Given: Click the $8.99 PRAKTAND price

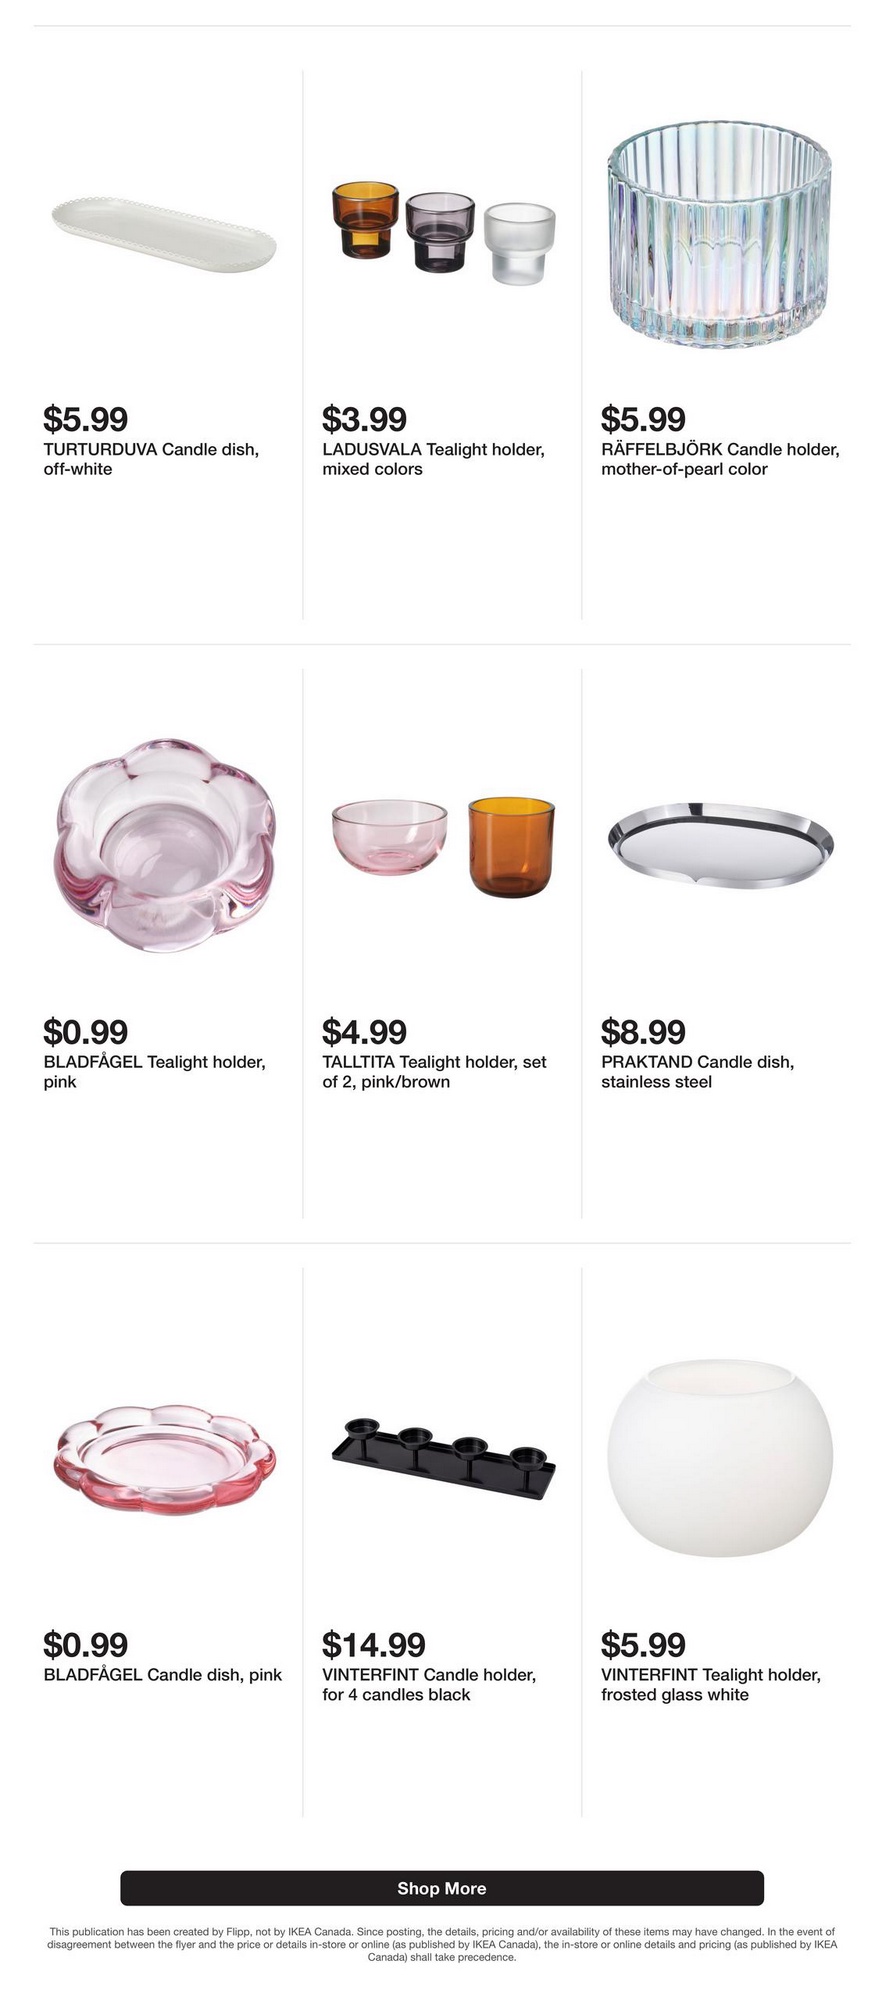Looking at the screenshot, I should (x=643, y=1031).
